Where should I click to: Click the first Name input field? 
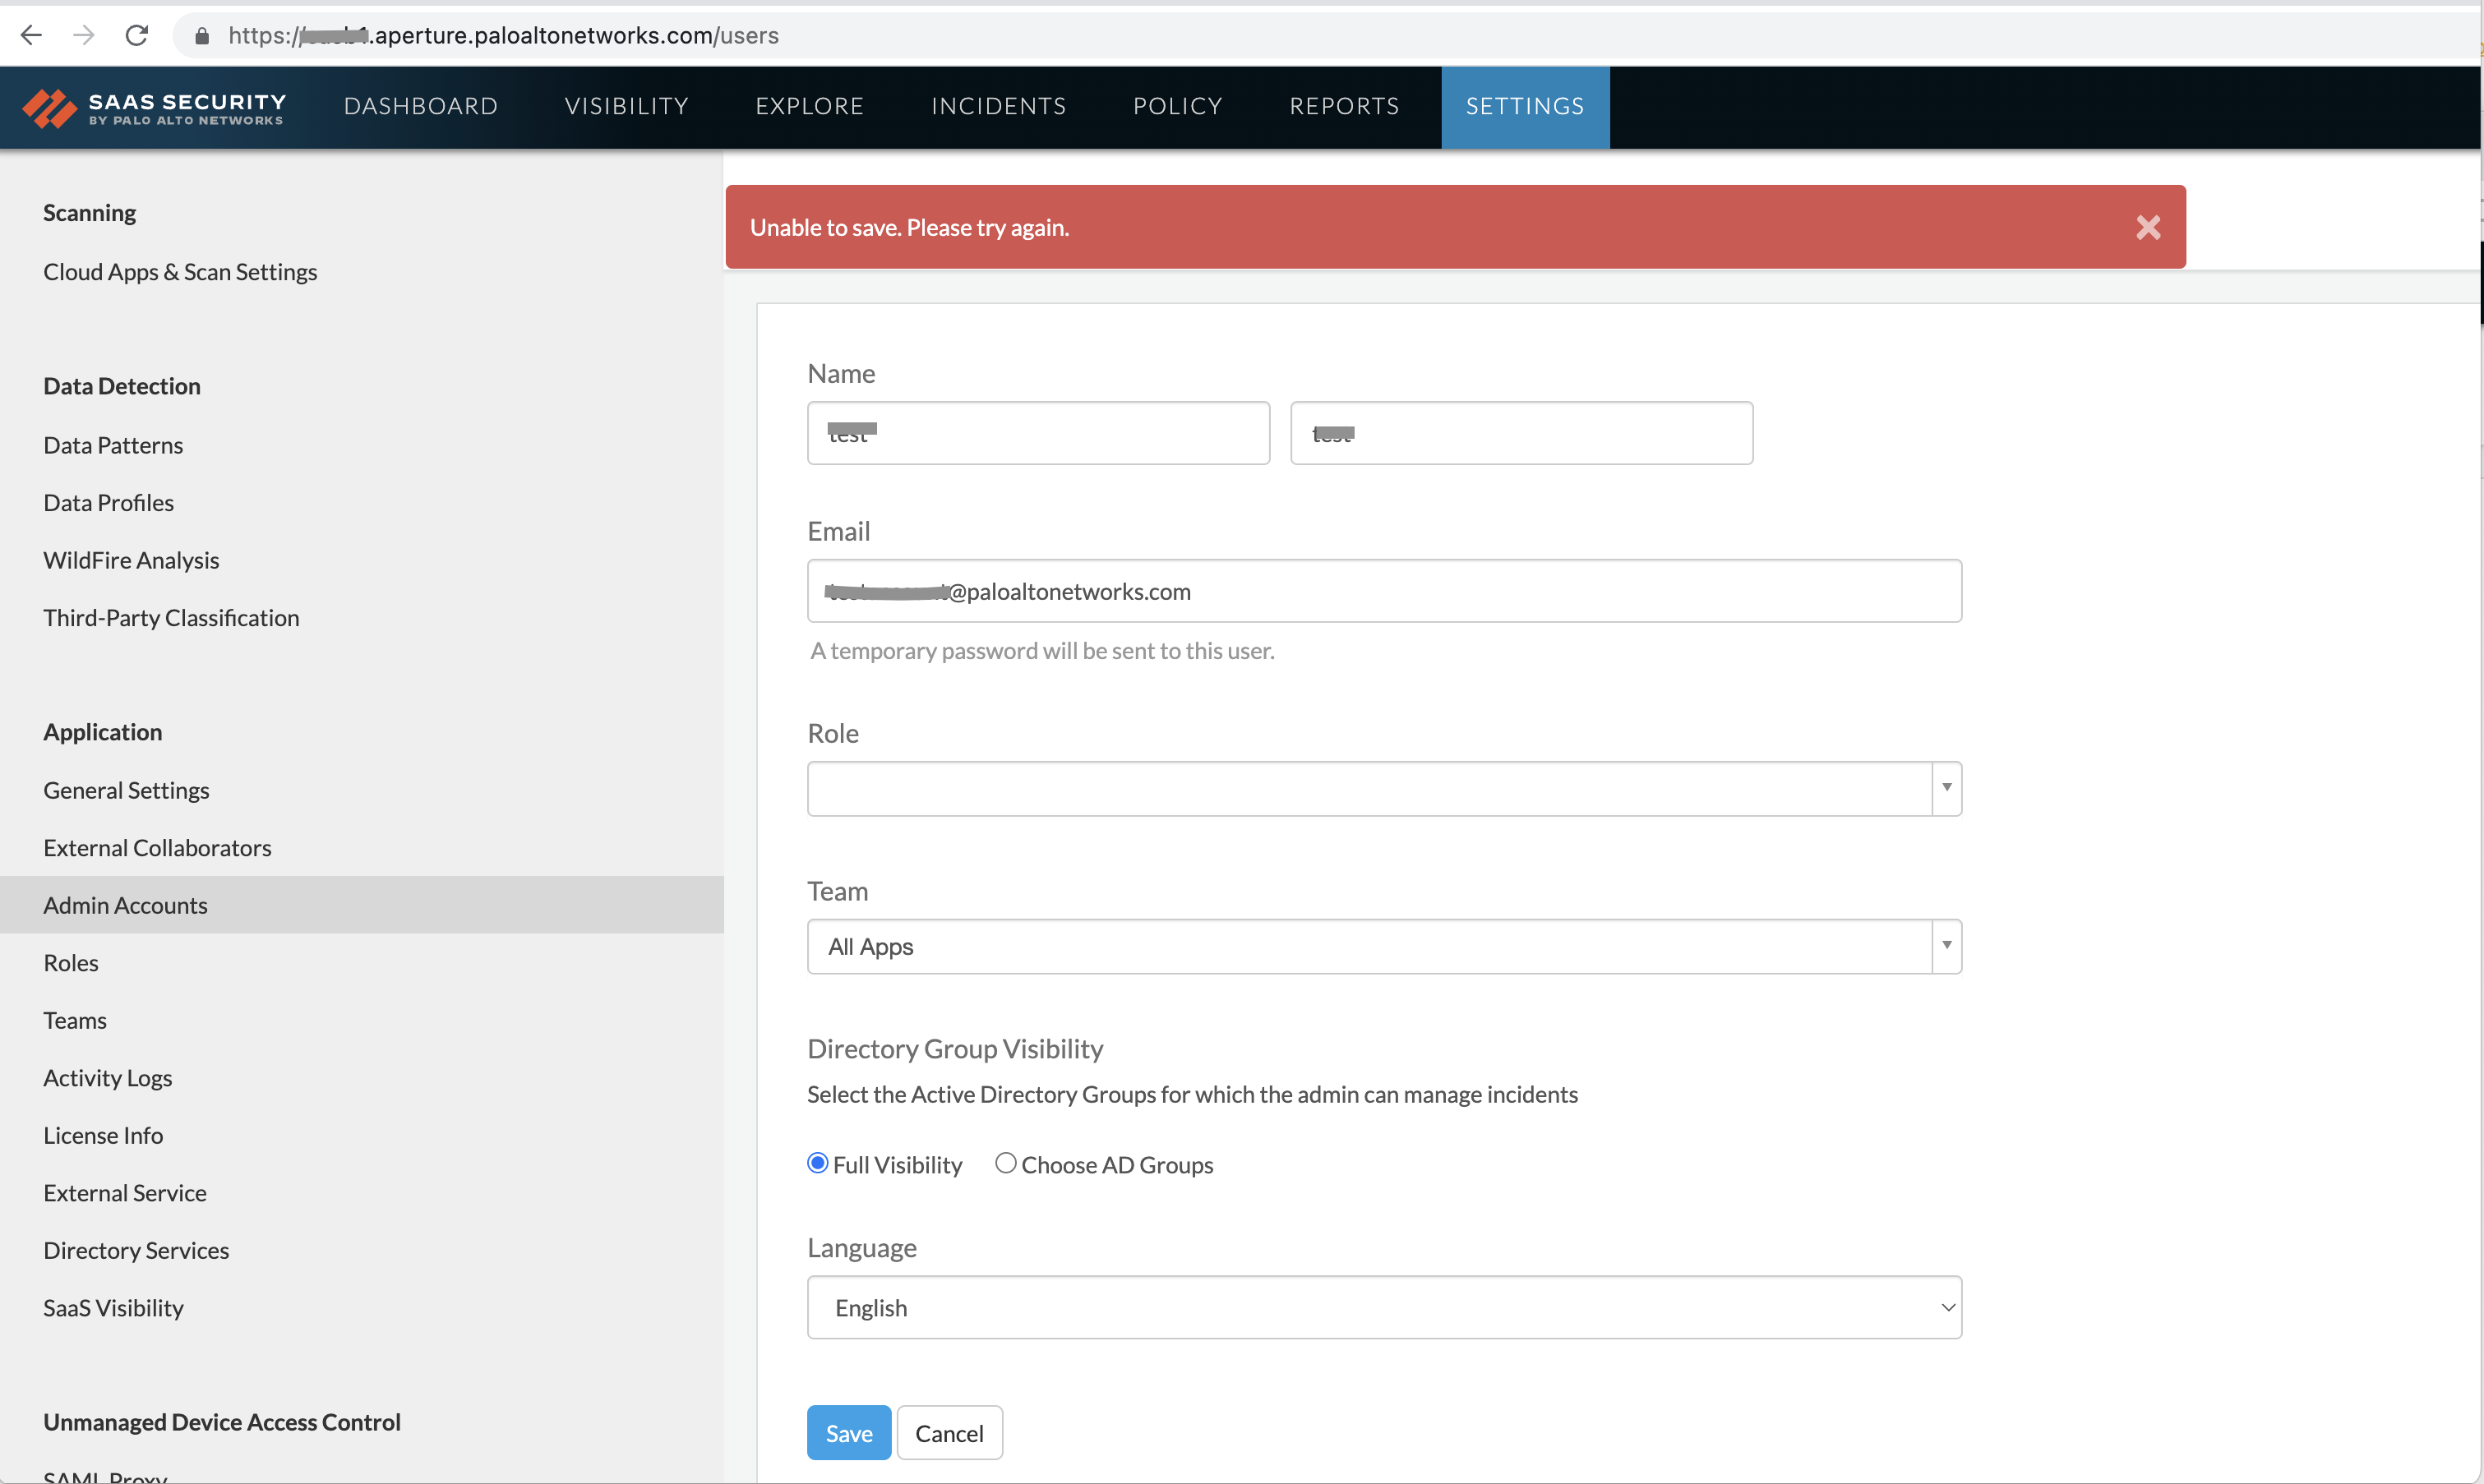point(1038,433)
